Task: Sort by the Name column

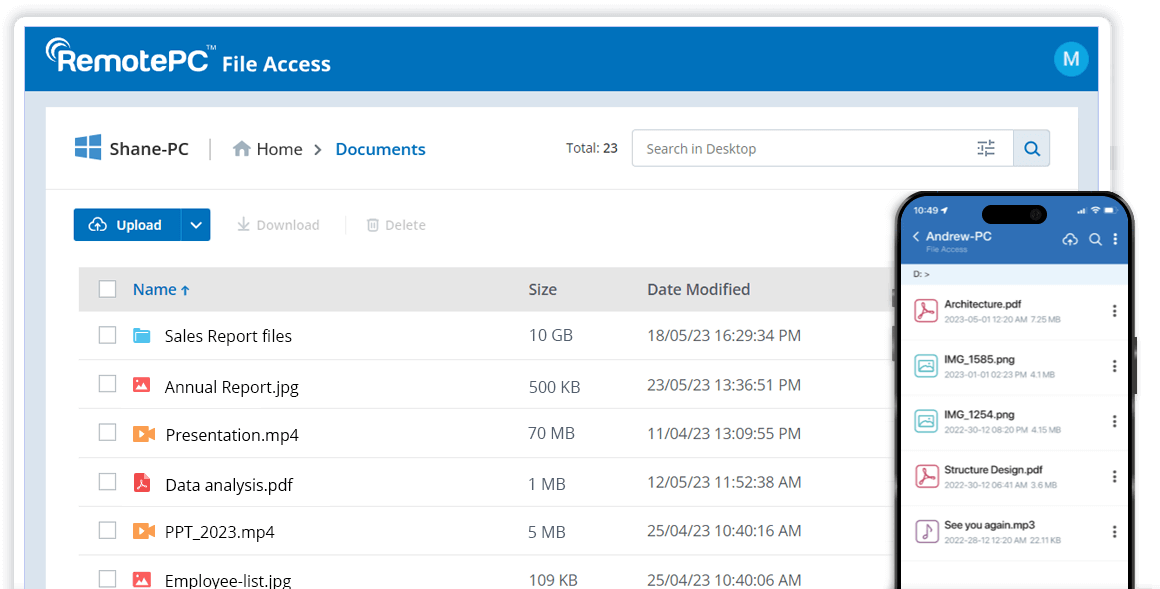Action: click(161, 289)
